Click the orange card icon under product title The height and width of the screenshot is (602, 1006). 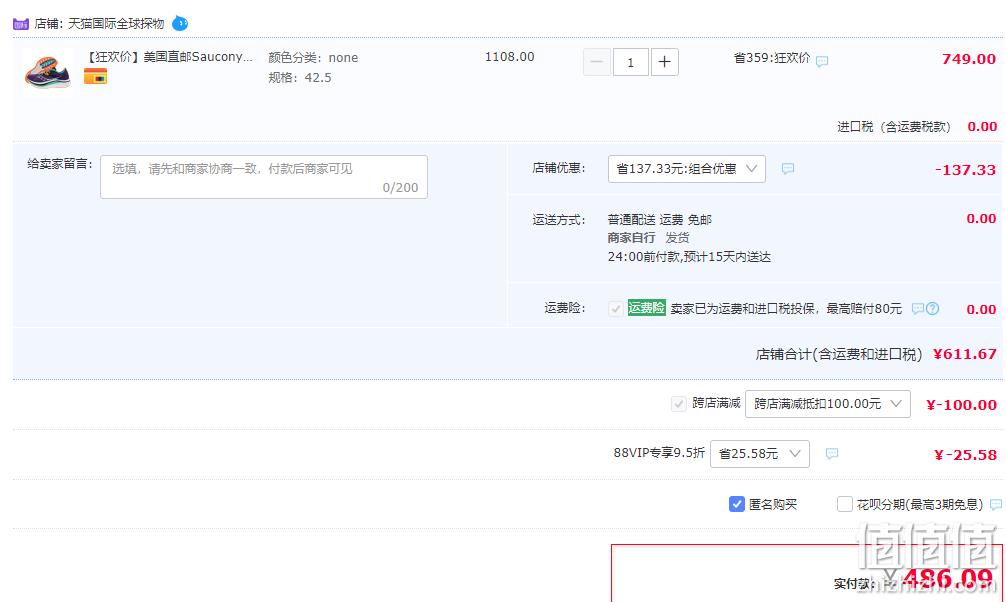pos(95,76)
